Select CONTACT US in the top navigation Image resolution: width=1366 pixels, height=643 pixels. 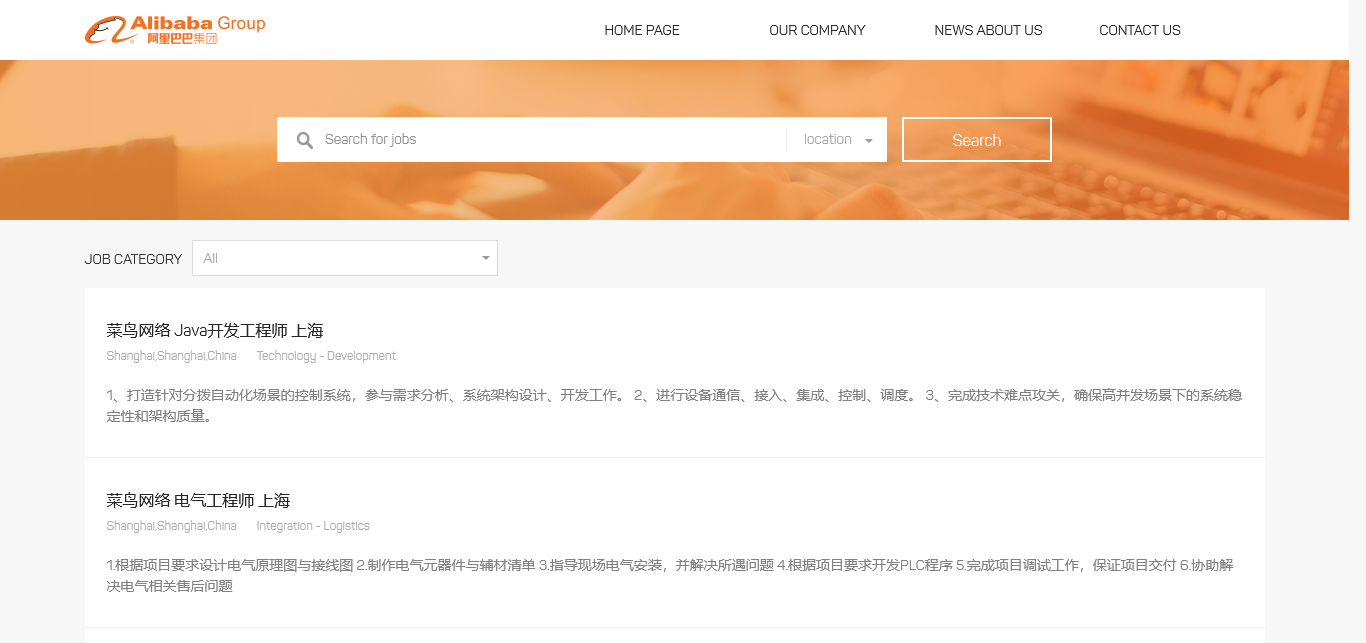pyautogui.click(x=1139, y=30)
